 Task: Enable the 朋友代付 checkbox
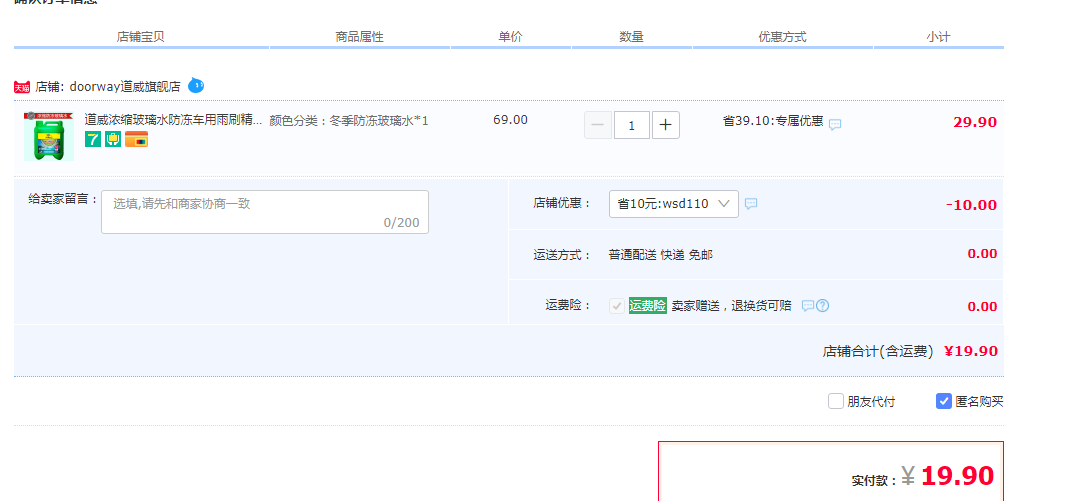coord(836,401)
